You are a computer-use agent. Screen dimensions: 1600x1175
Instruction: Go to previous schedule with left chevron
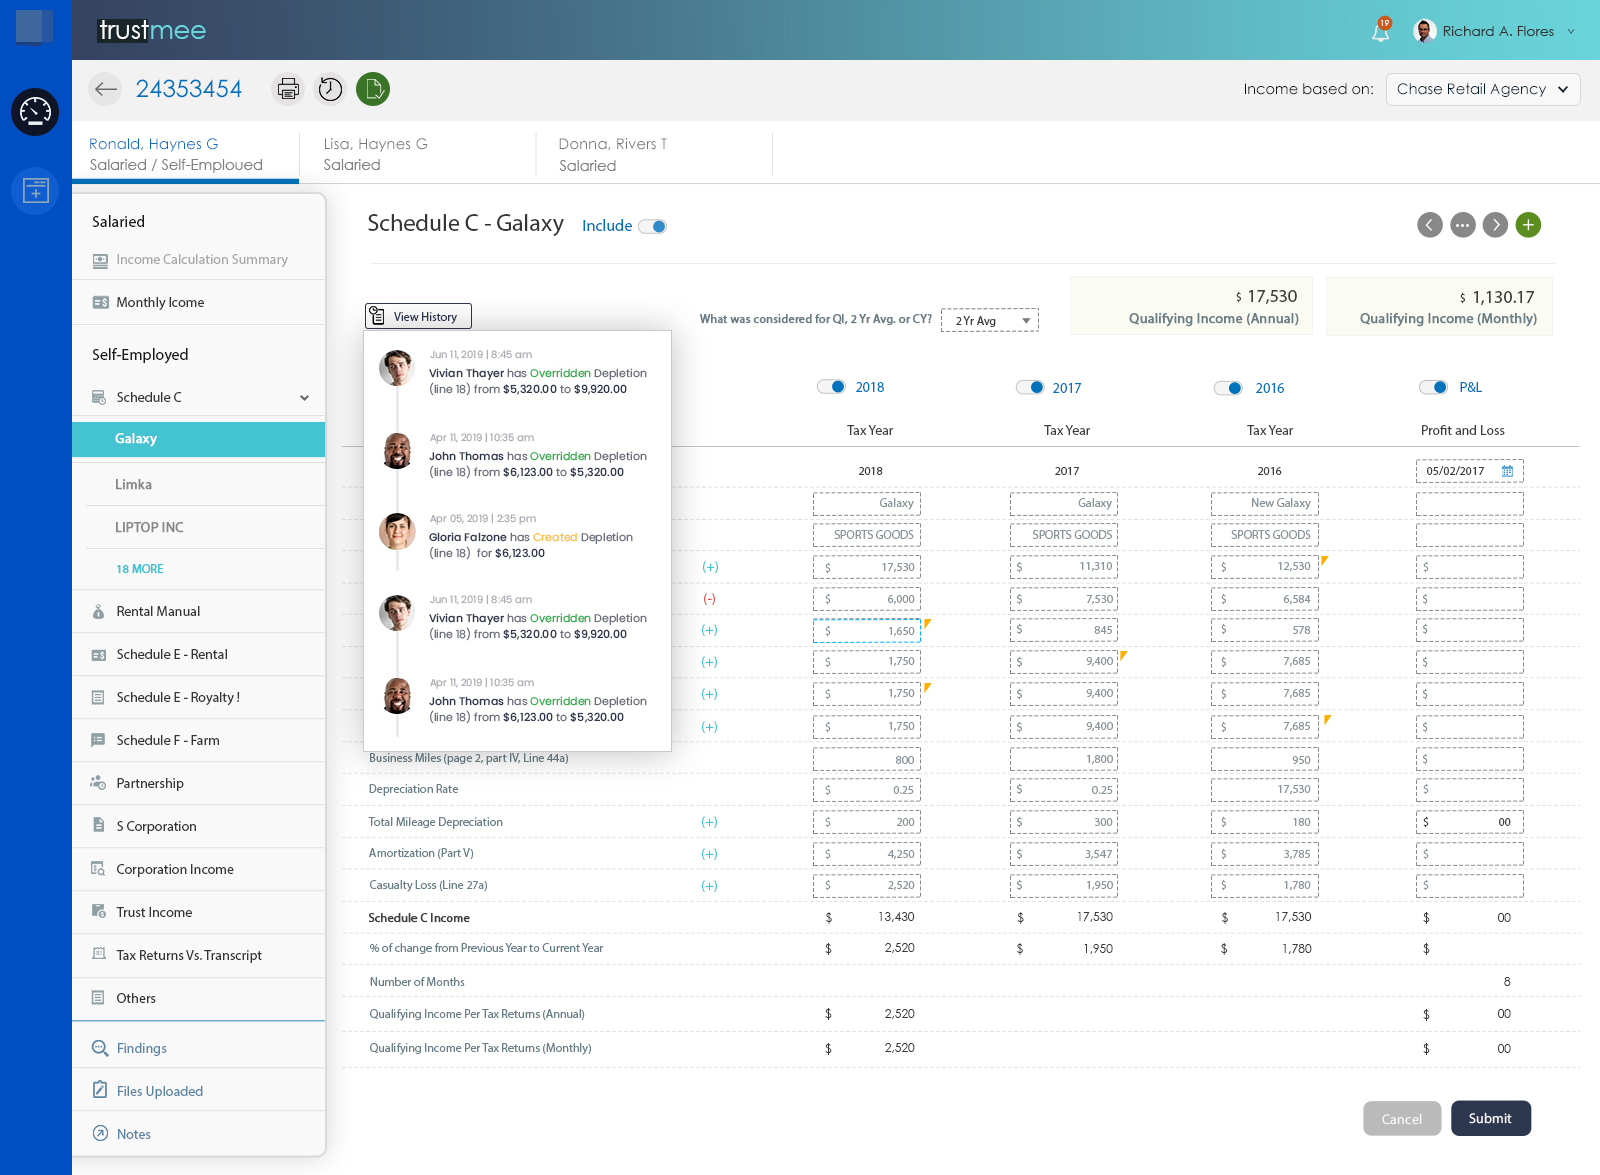click(1430, 225)
